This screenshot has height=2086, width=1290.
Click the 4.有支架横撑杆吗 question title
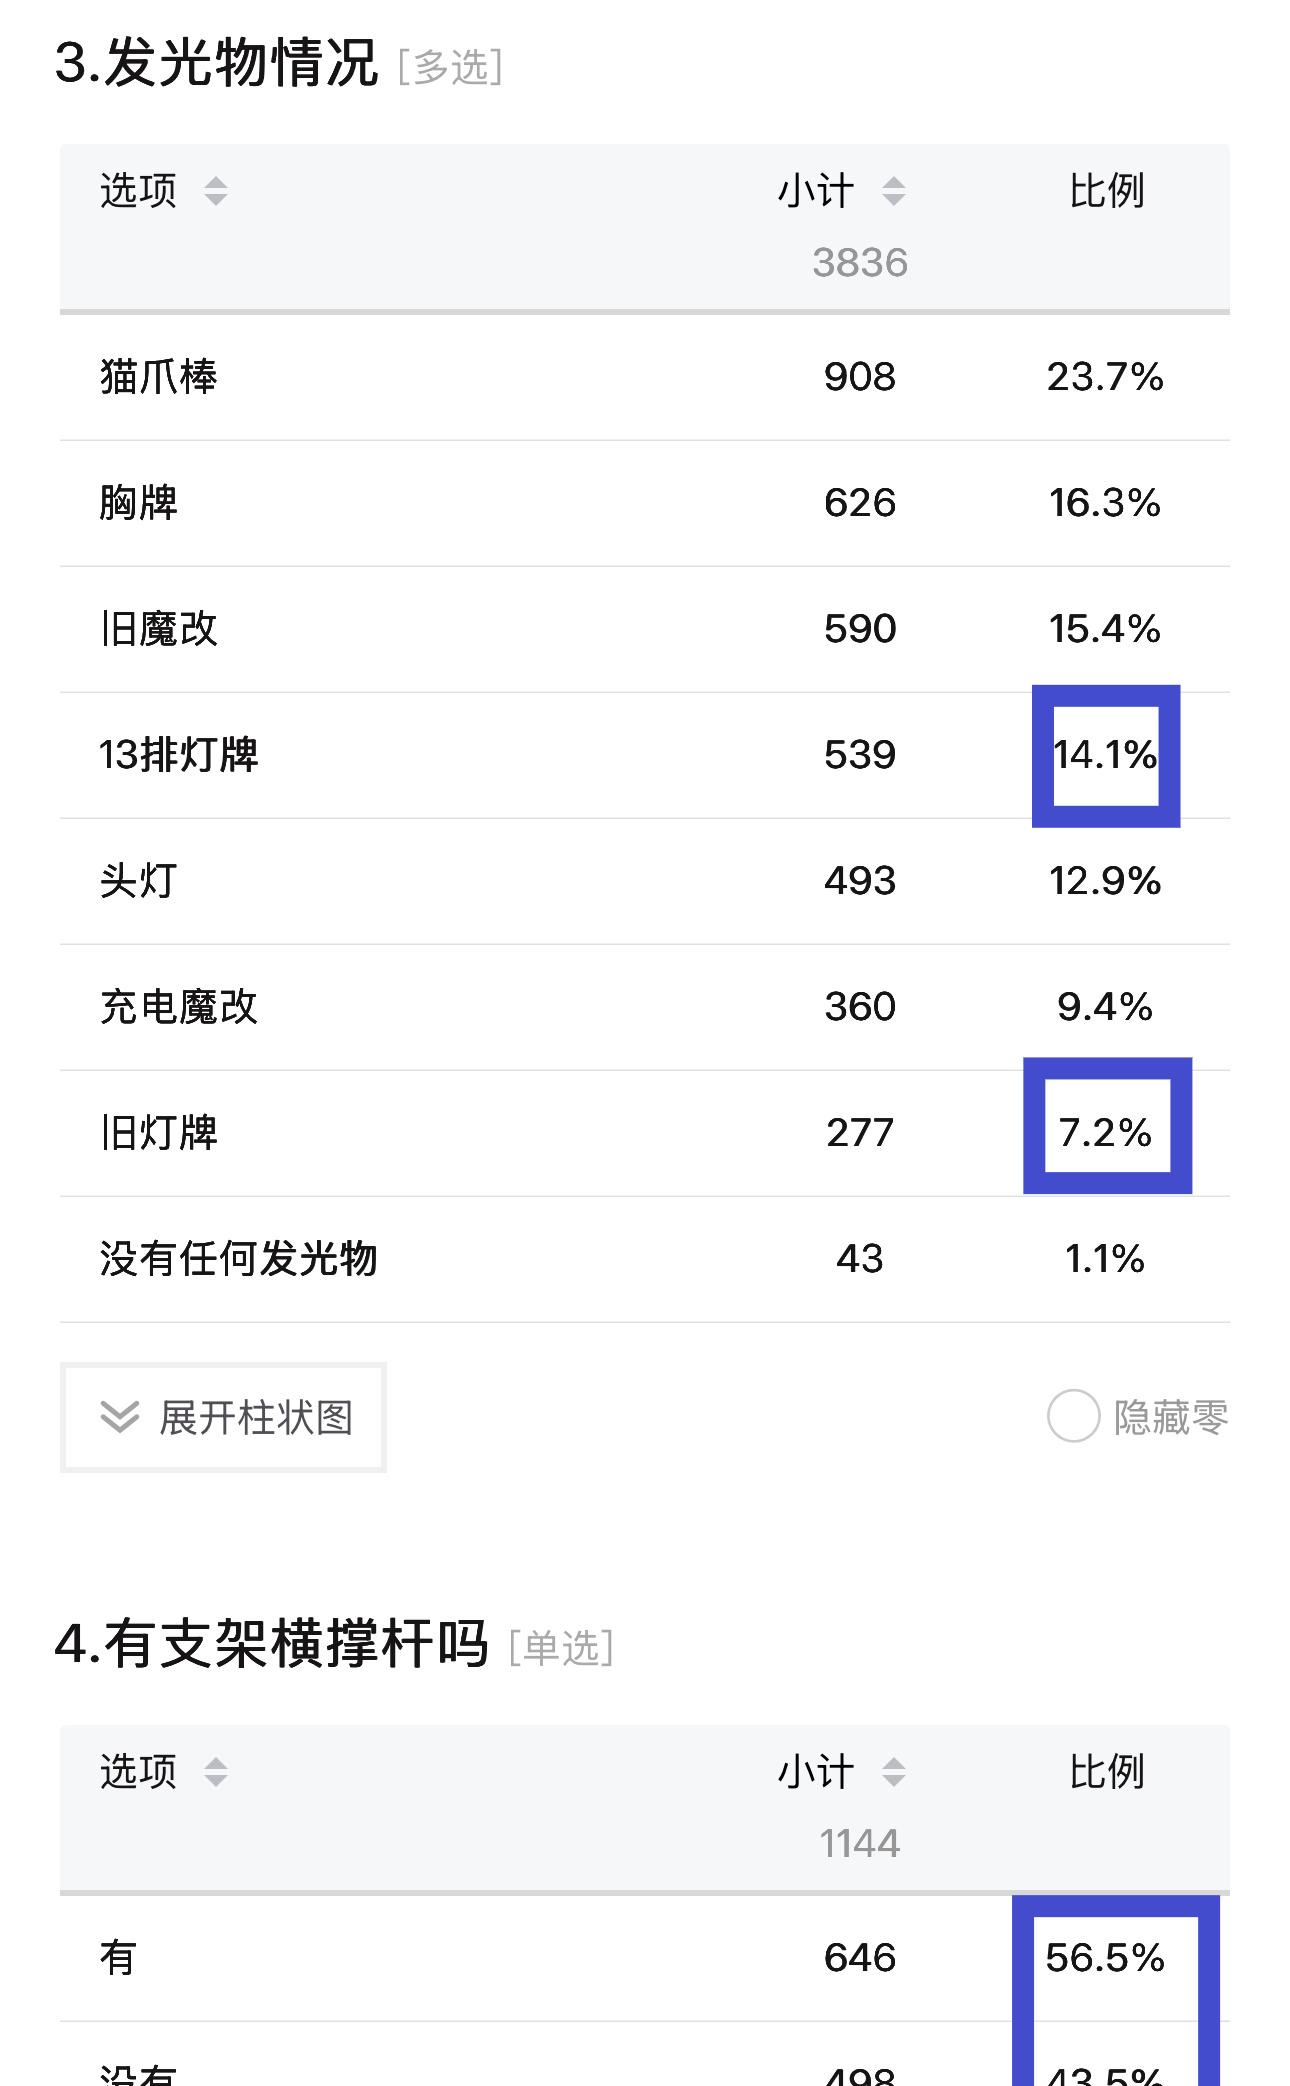pos(271,1644)
